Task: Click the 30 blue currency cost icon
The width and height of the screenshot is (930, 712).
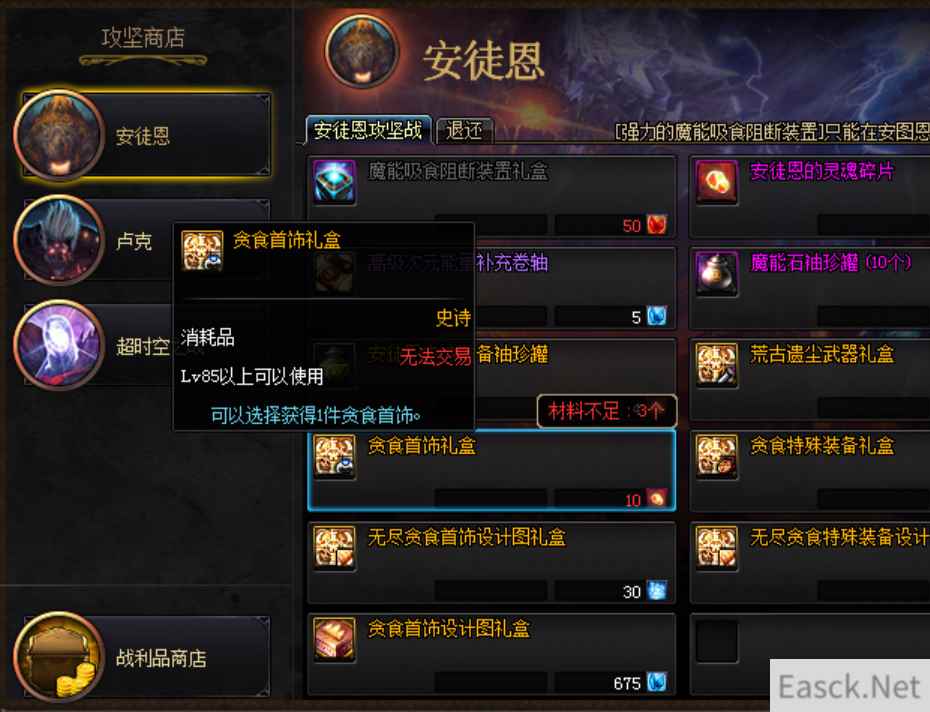Action: pyautogui.click(x=657, y=591)
